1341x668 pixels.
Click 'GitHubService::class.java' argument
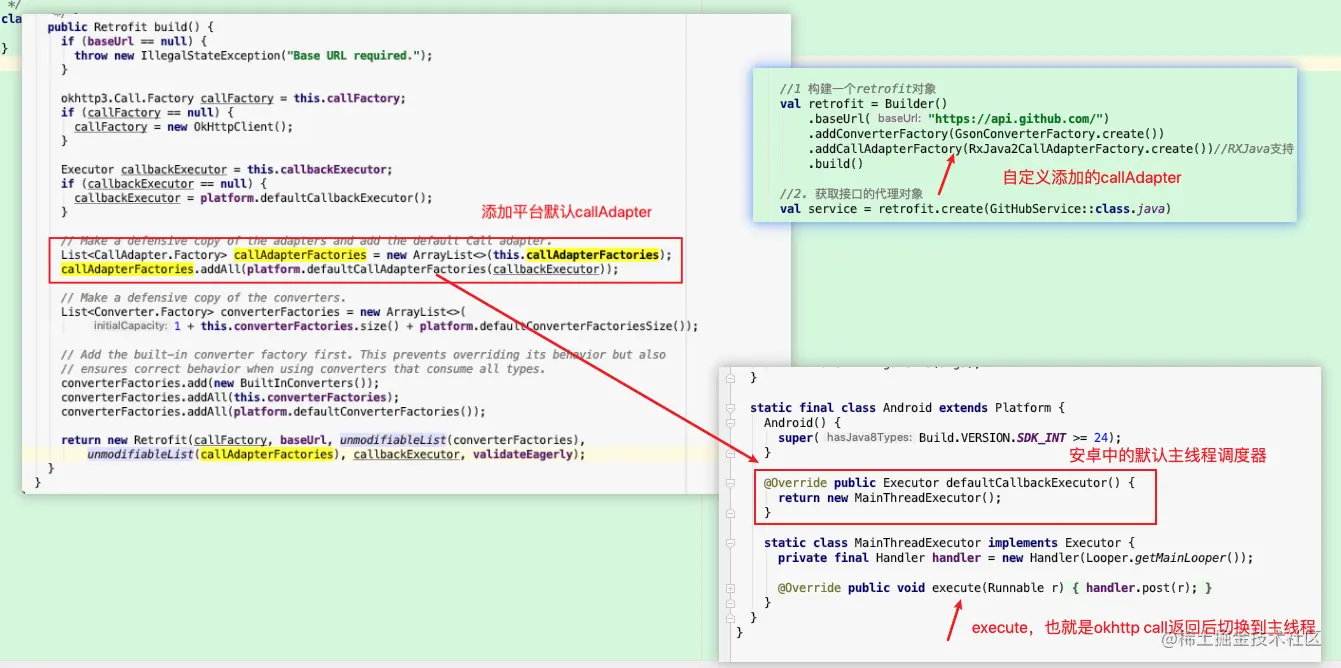[x=1075, y=209]
